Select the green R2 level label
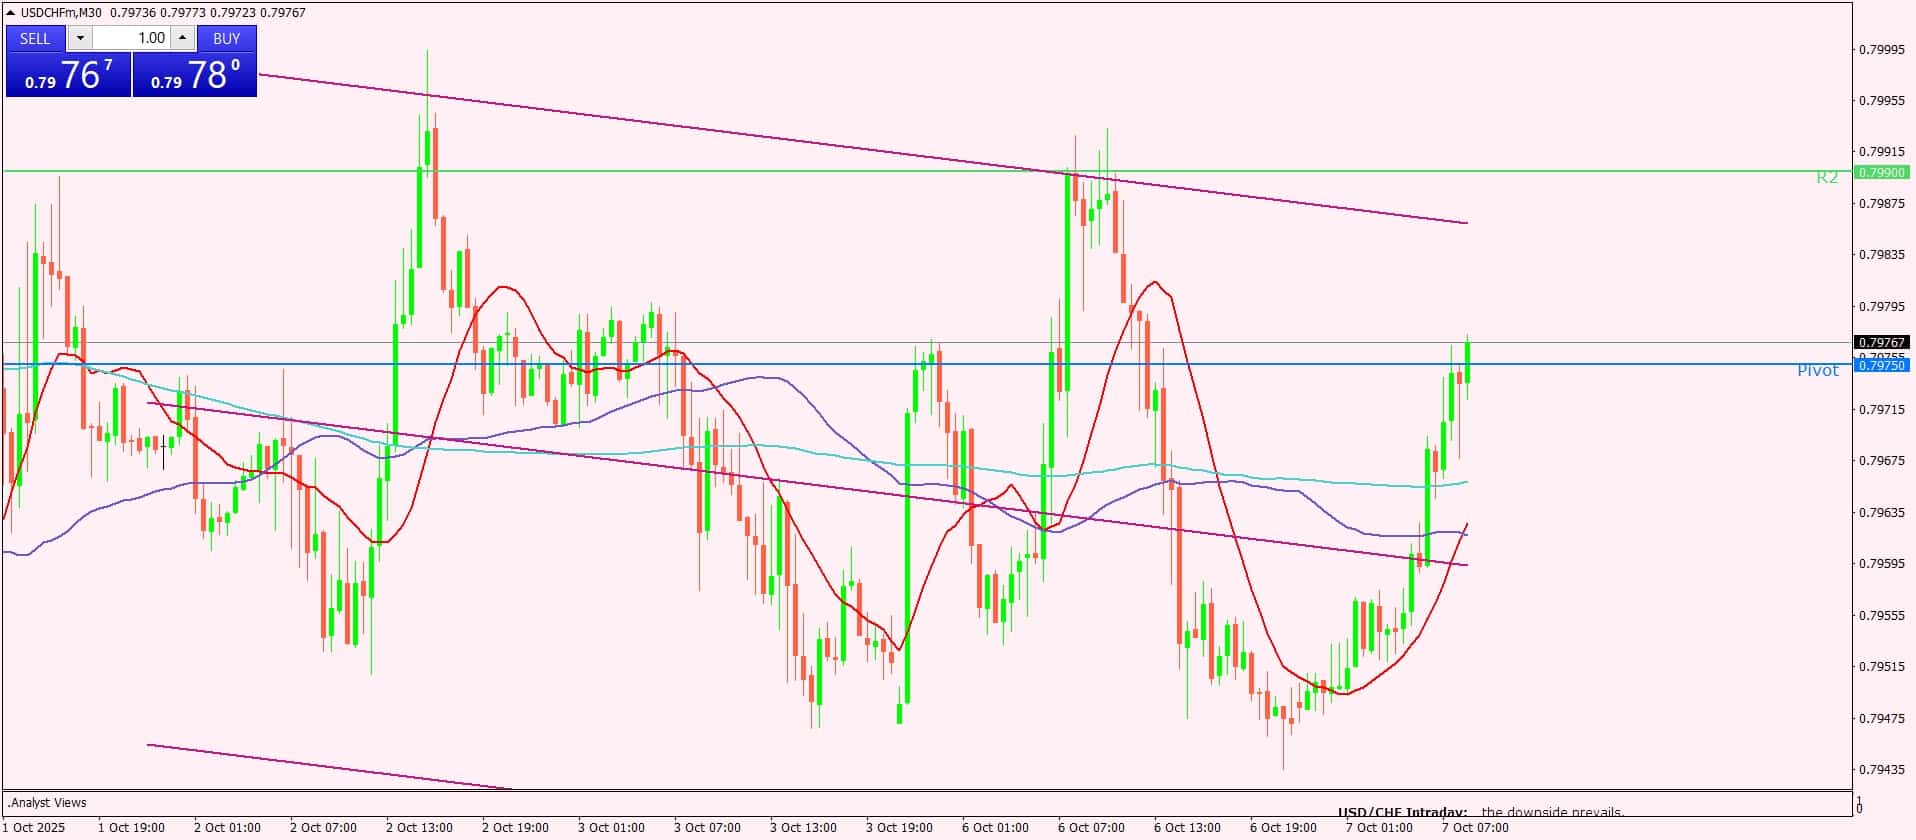This screenshot has width=1916, height=840. tap(1827, 177)
